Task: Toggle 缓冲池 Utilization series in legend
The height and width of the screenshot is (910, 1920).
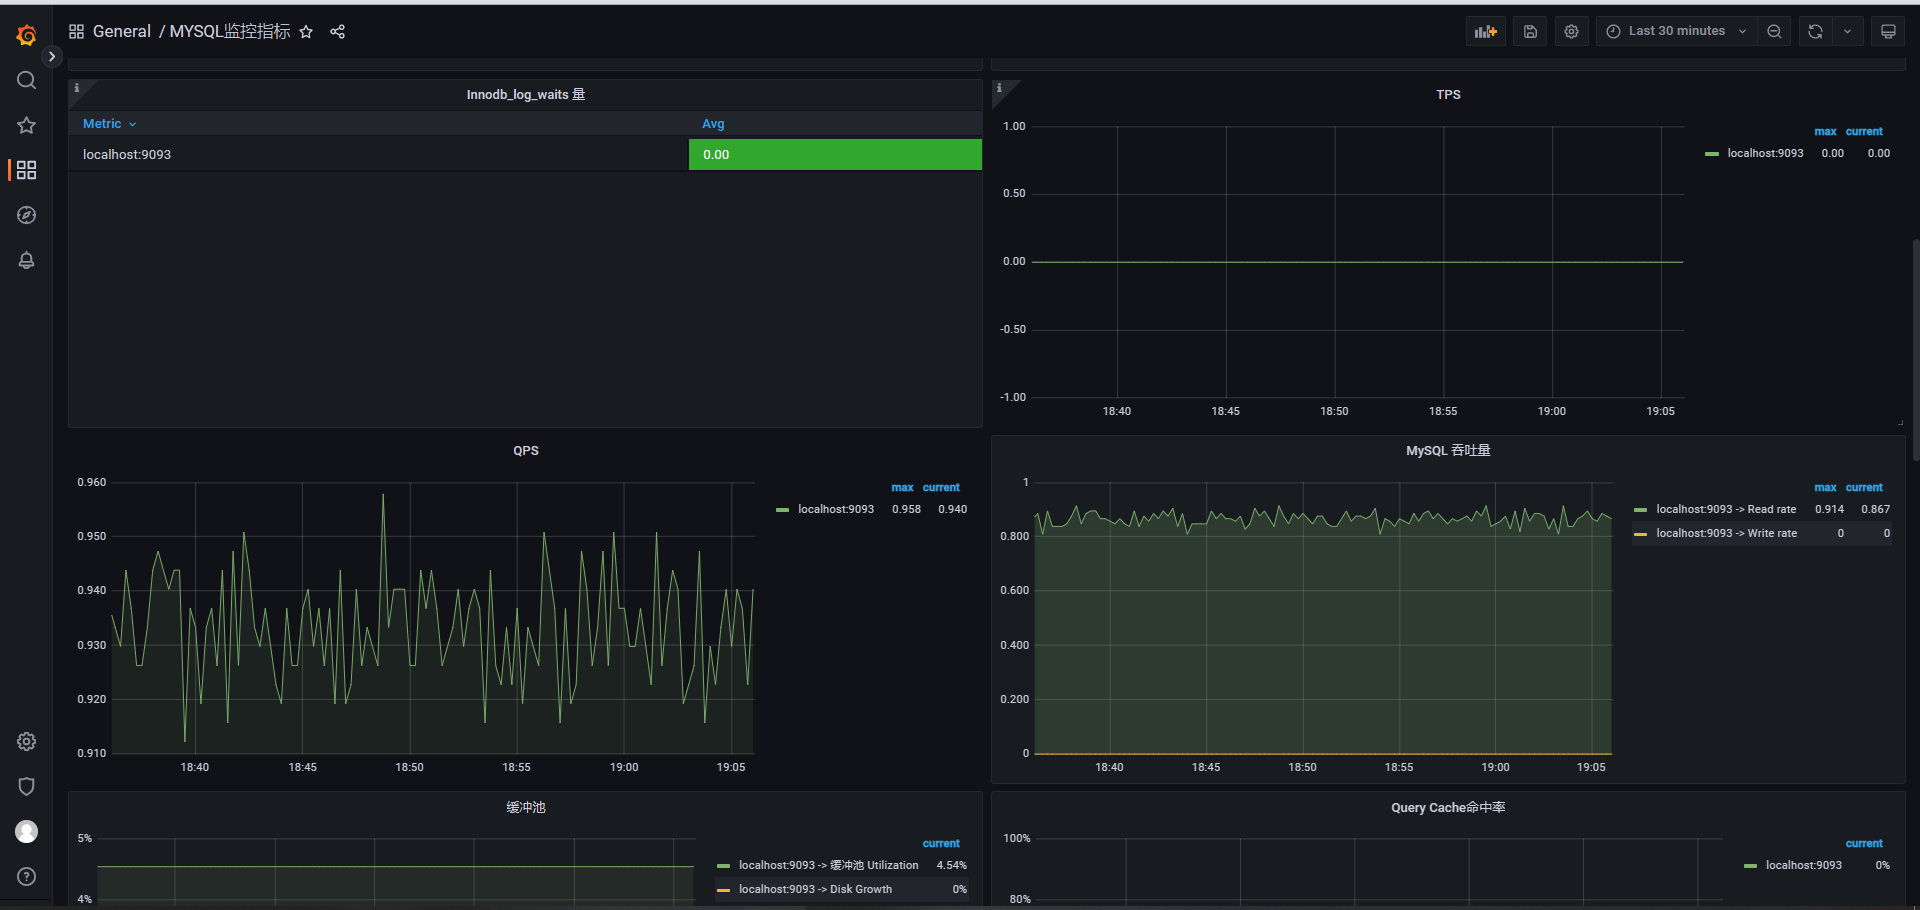Action: (x=829, y=866)
